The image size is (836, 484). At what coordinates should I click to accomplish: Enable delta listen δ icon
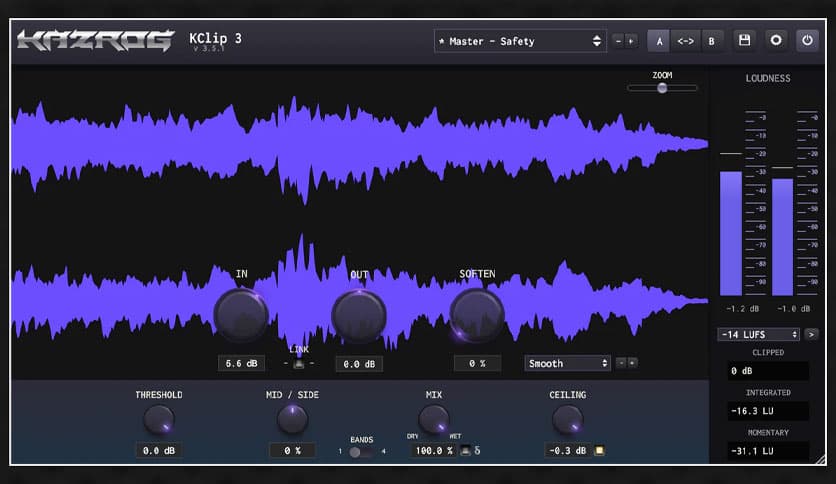point(477,450)
